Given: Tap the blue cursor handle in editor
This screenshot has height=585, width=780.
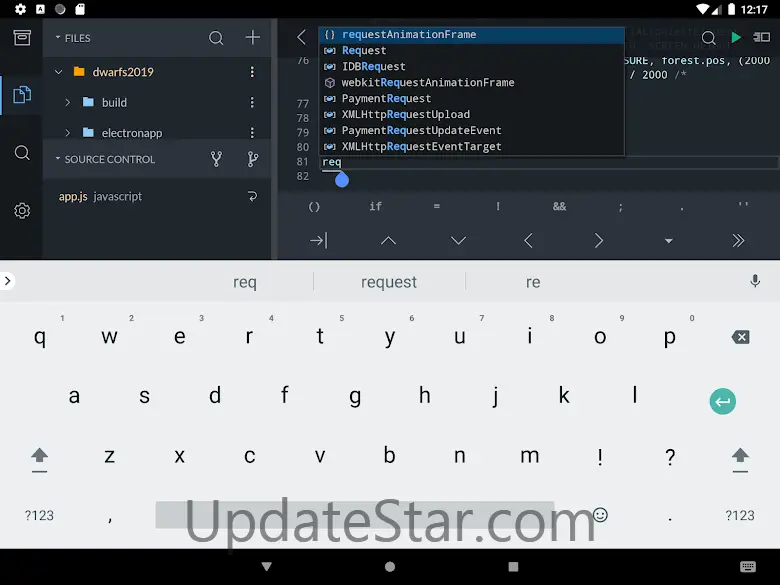Looking at the screenshot, I should [342, 180].
